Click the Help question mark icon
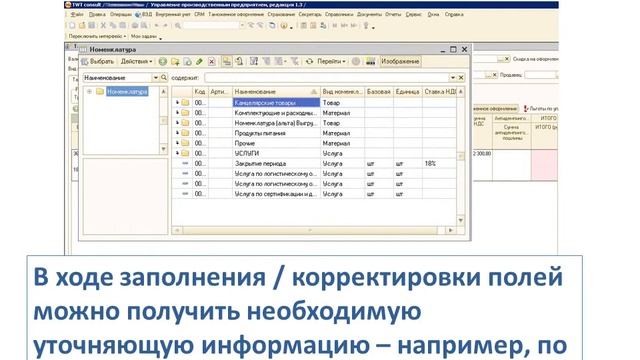 coord(284,25)
